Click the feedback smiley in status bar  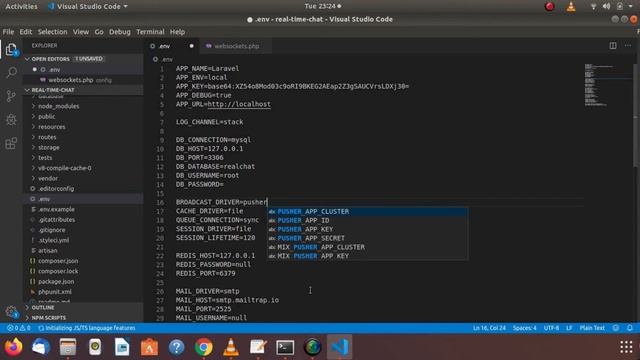[616, 328]
